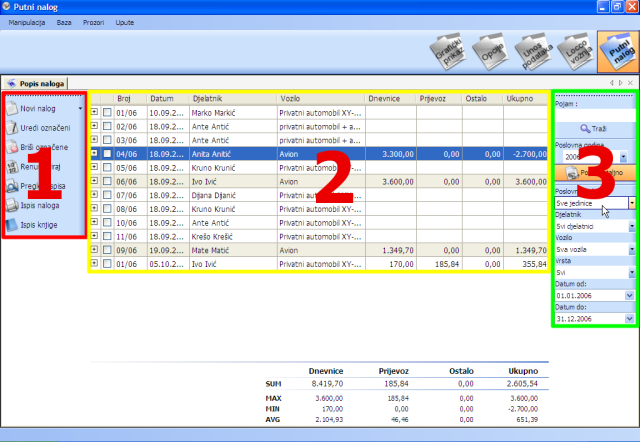Screen dimensions: 640x442
Task: Sort by the Datum column header
Action: click(168, 99)
